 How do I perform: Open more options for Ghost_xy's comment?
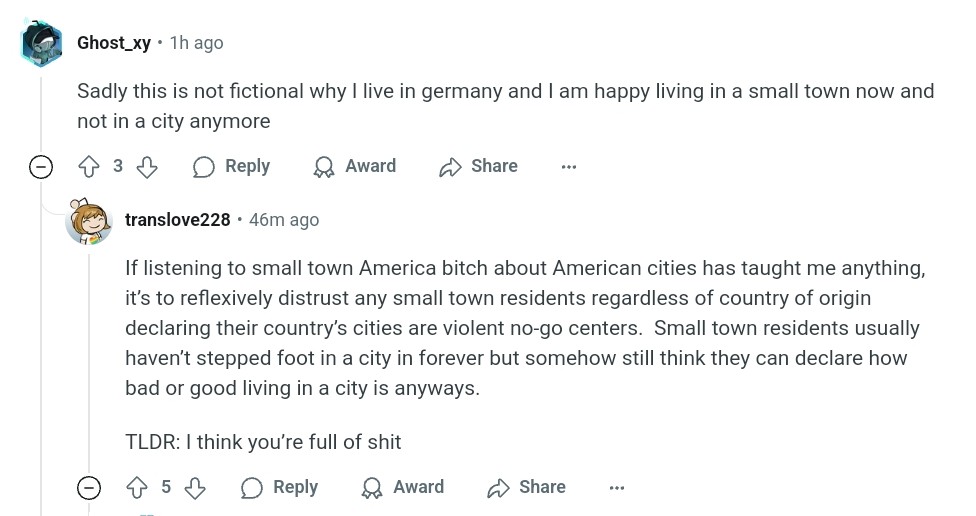point(569,167)
